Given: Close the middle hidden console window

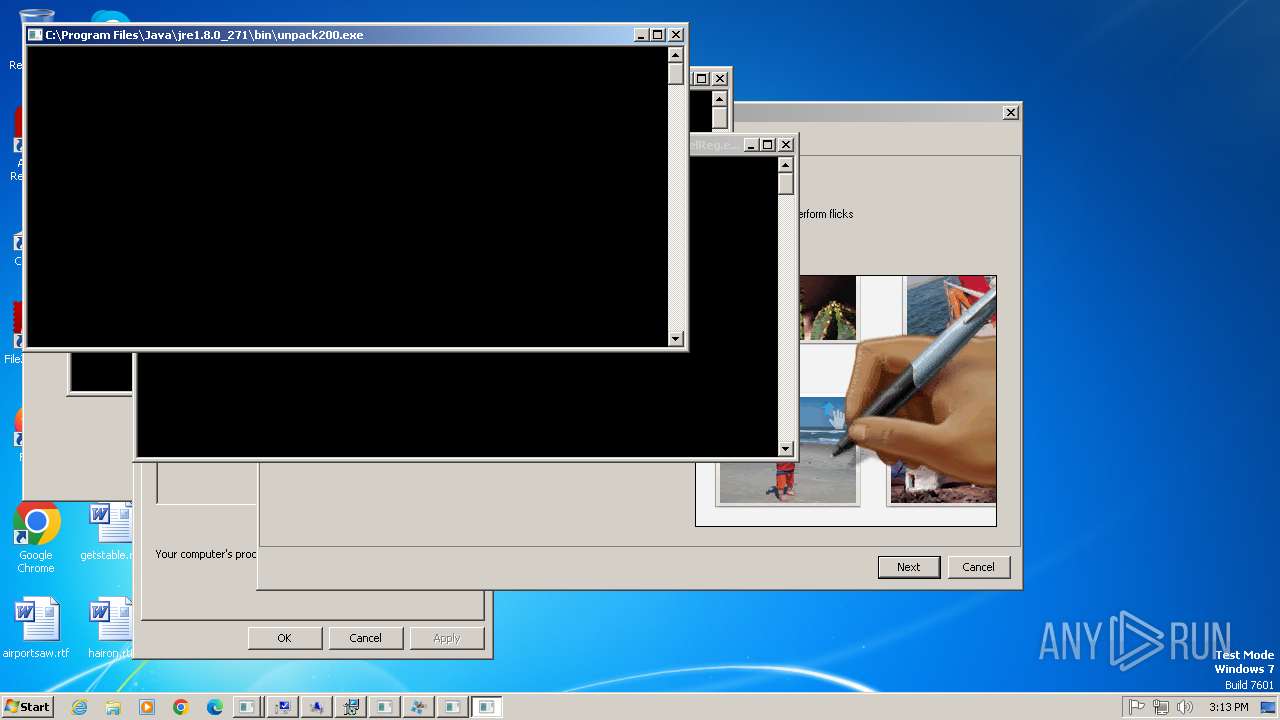Looking at the screenshot, I should [720, 78].
